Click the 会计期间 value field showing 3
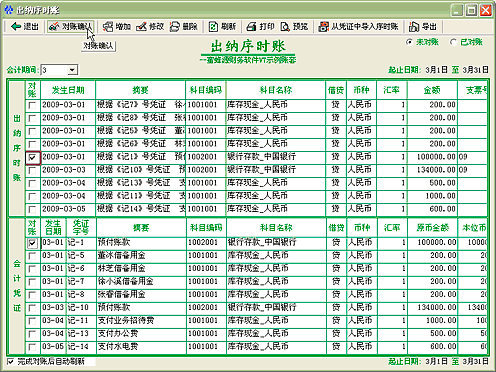 coord(54,70)
